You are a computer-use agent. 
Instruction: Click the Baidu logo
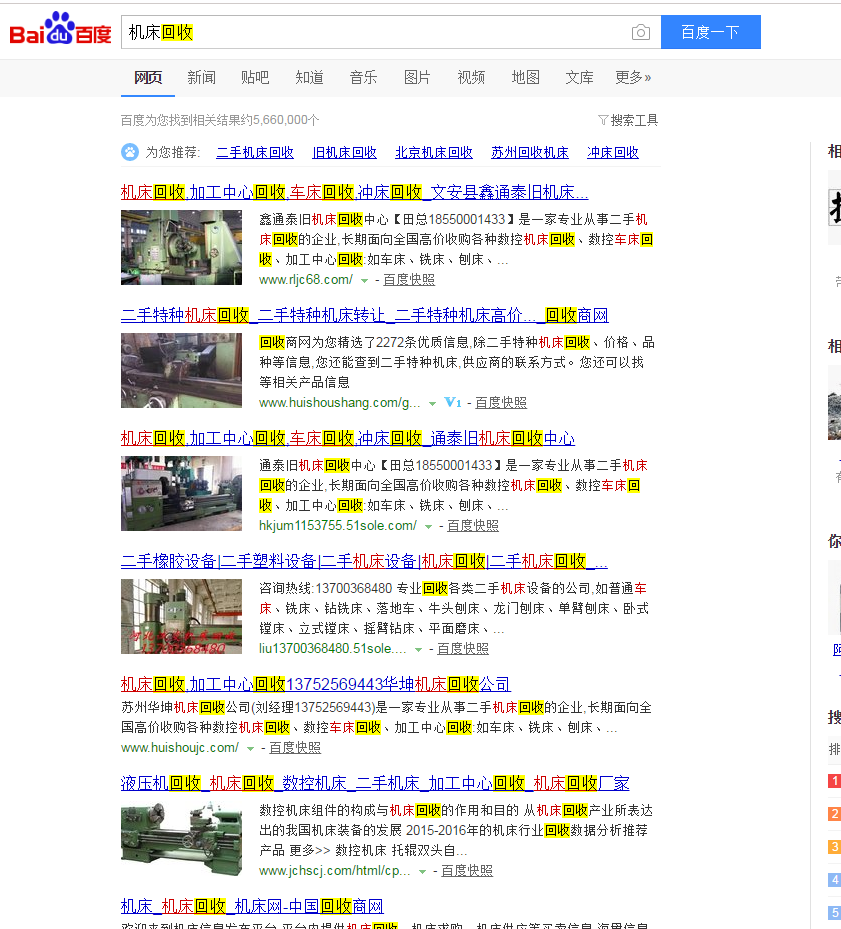click(x=60, y=28)
